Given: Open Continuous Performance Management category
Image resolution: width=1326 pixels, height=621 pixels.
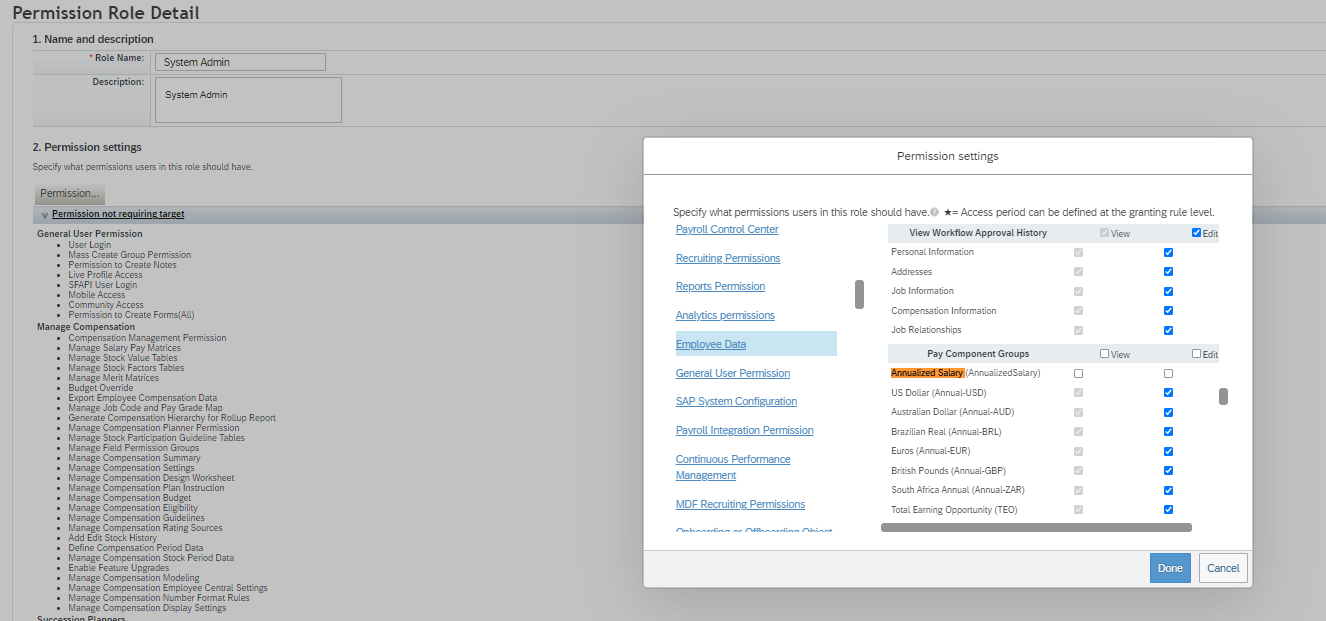Looking at the screenshot, I should point(733,467).
